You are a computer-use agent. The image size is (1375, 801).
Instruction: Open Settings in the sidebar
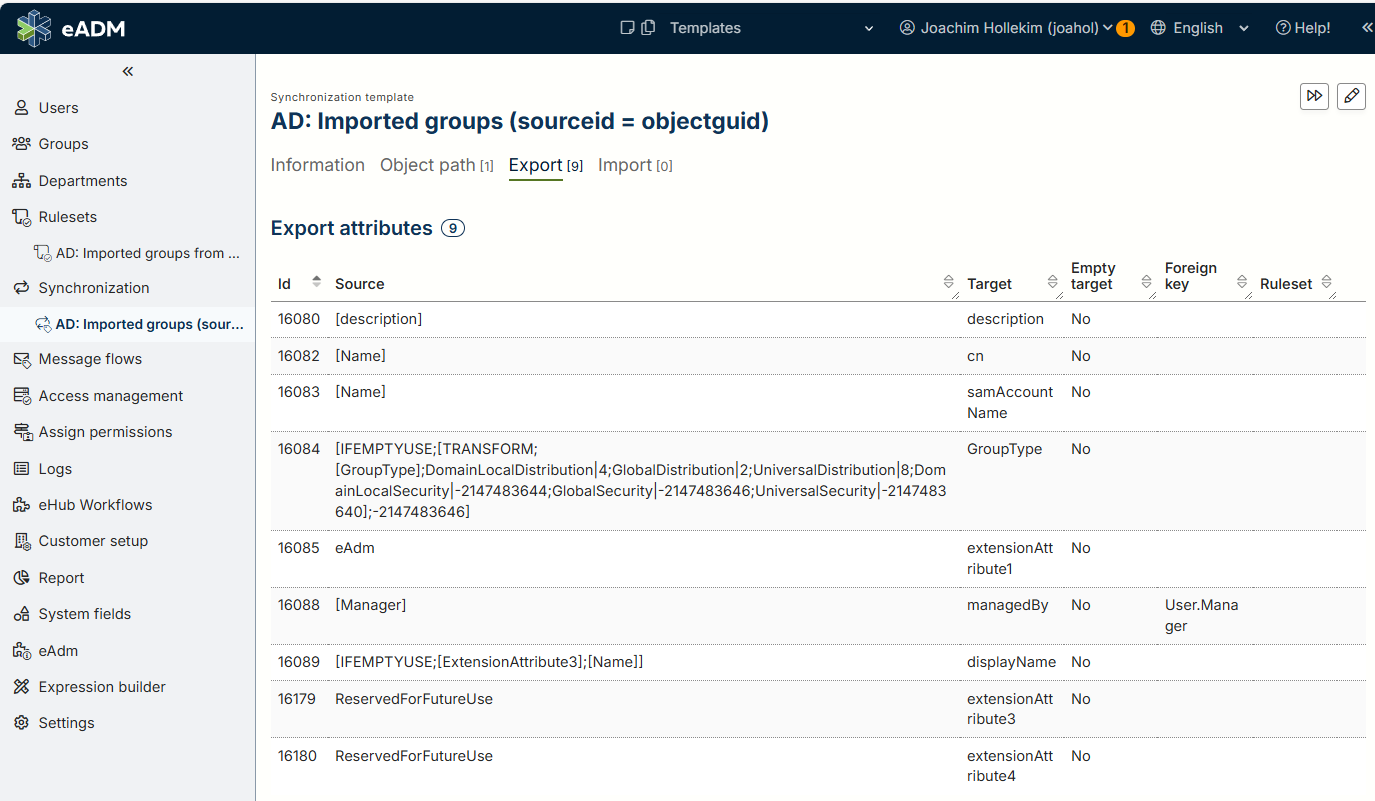point(66,723)
